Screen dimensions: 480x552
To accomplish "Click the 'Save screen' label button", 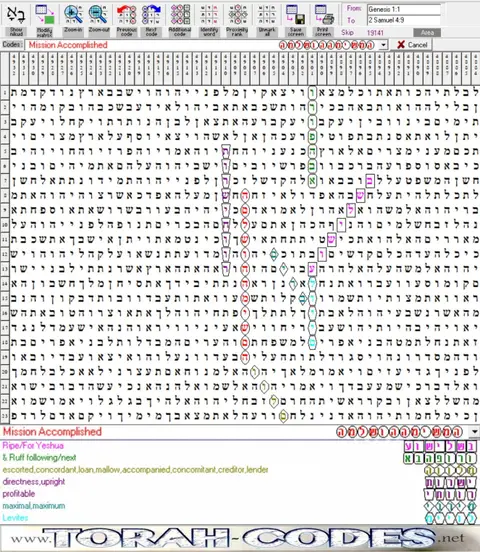I will click(x=295, y=32).
